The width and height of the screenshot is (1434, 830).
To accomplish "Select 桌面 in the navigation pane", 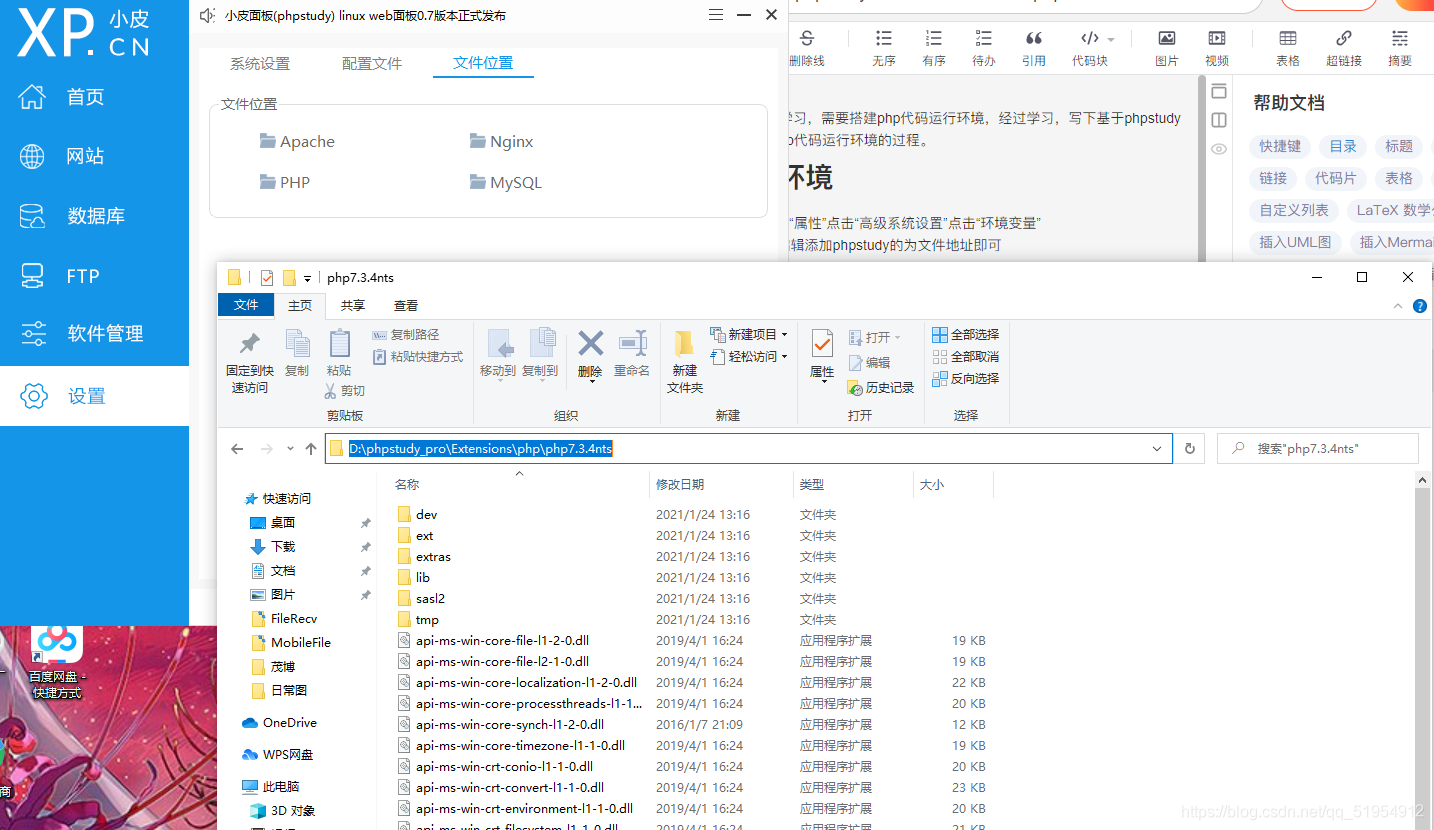I will pos(283,522).
